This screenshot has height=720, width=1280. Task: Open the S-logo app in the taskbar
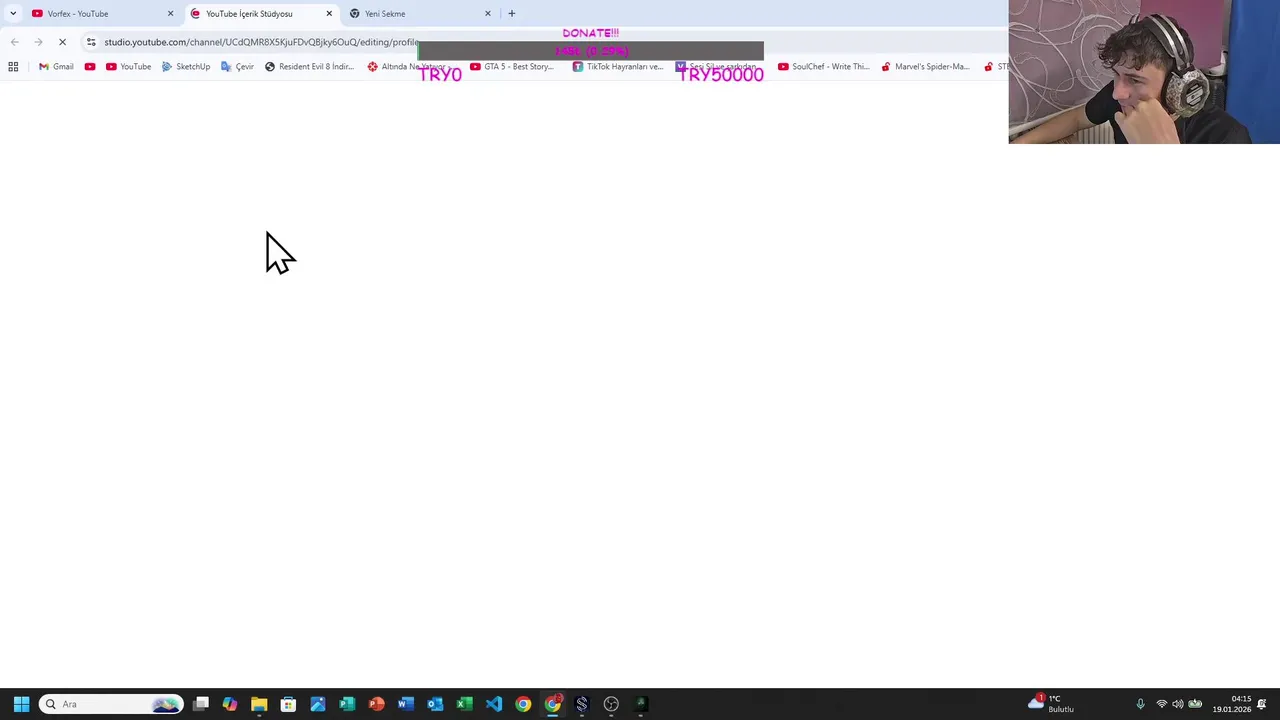point(582,704)
